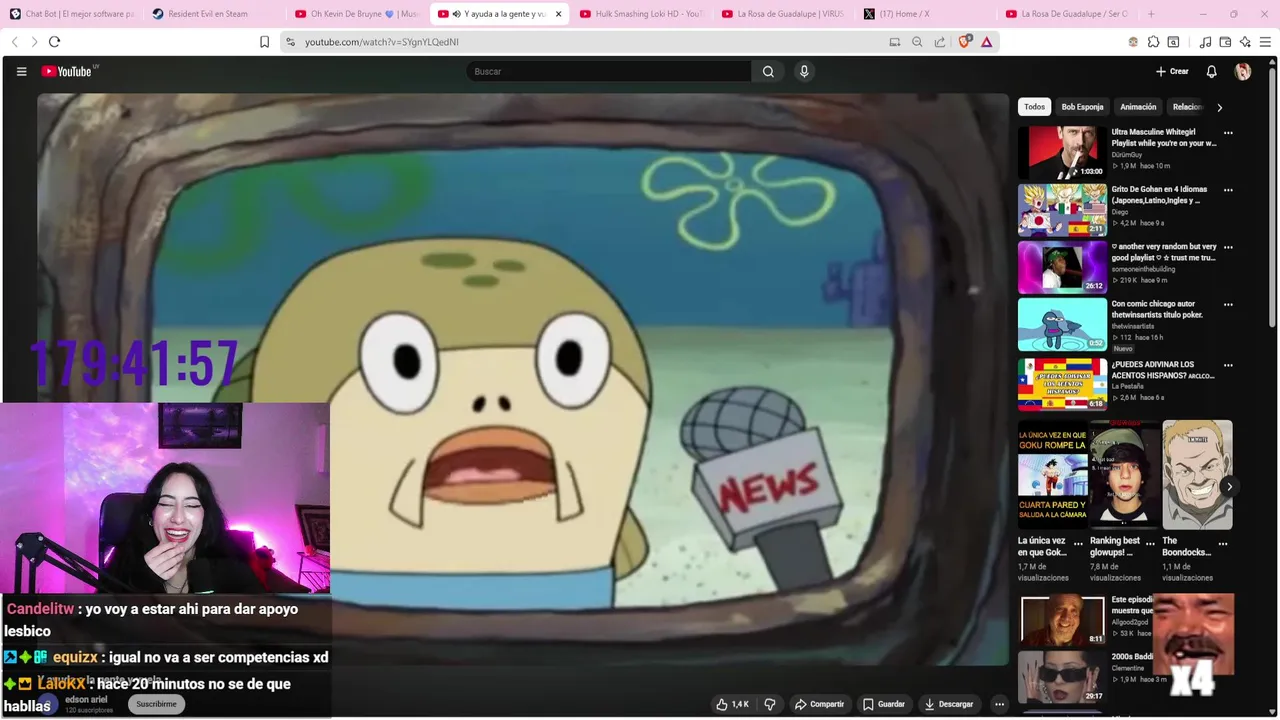This screenshot has height=720, width=1280.
Task: Open Ultra Masculine Whitegirl Playlist video thumbnail
Action: click(1062, 152)
